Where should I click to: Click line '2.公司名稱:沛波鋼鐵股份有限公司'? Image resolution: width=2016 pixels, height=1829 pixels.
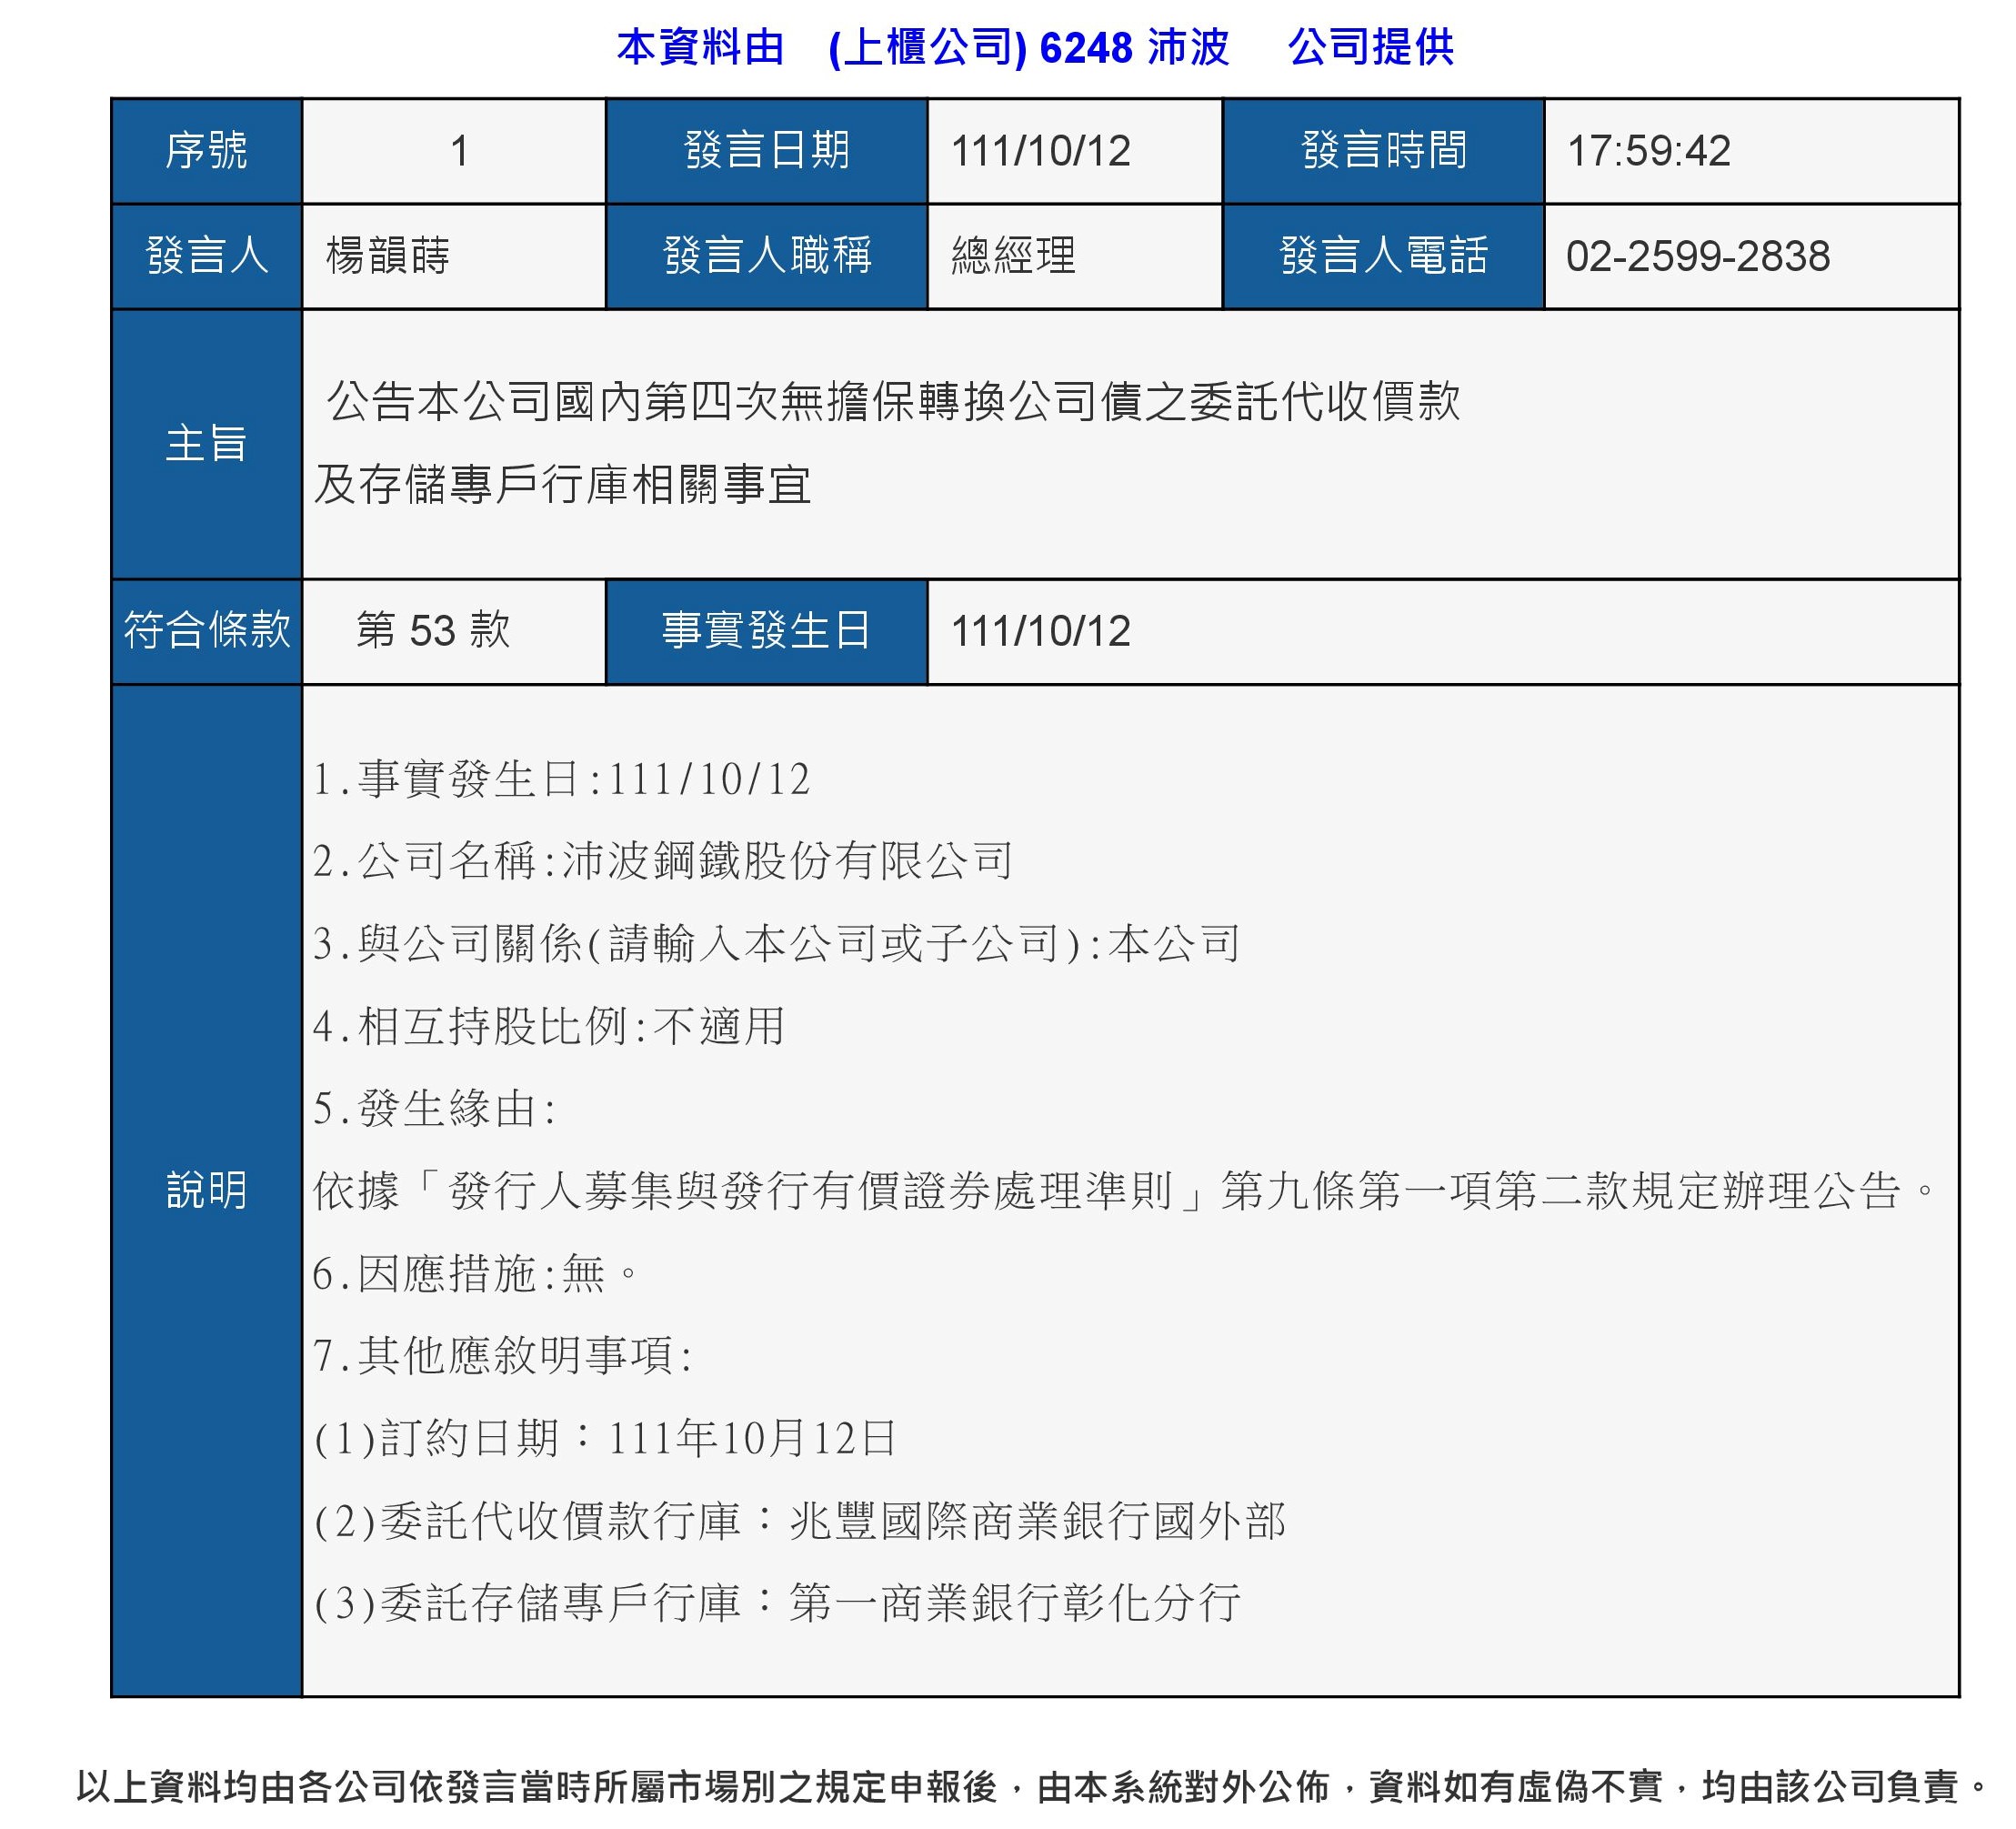coord(663,861)
